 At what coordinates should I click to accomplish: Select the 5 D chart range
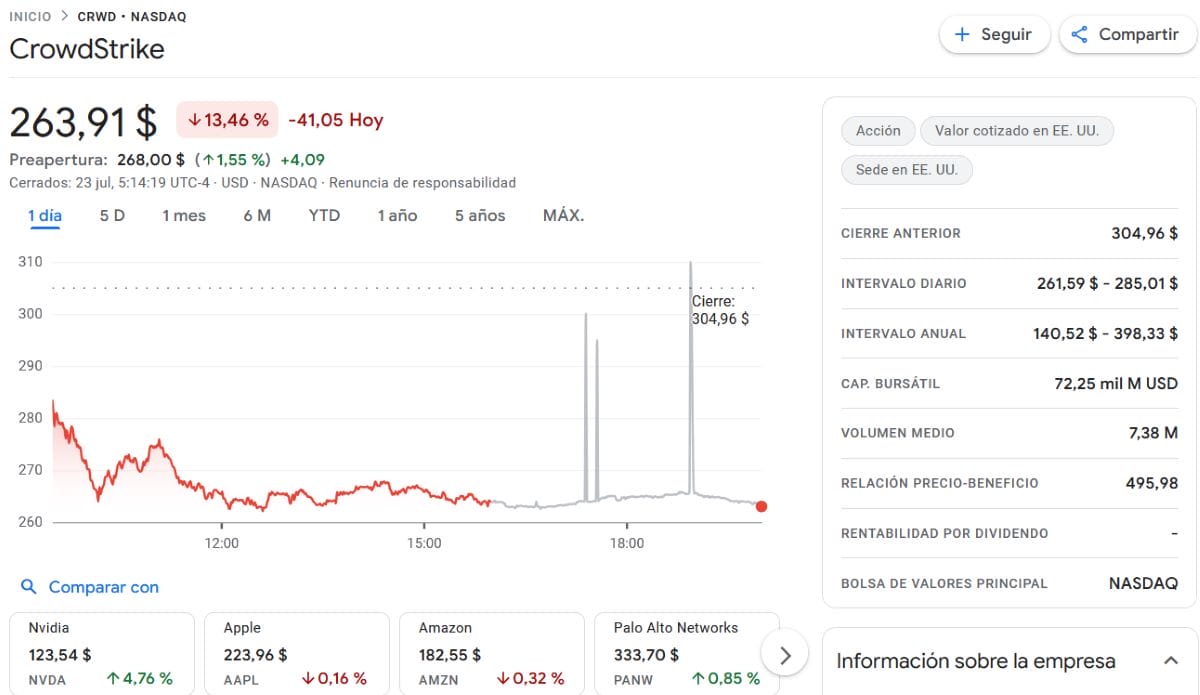pos(112,215)
